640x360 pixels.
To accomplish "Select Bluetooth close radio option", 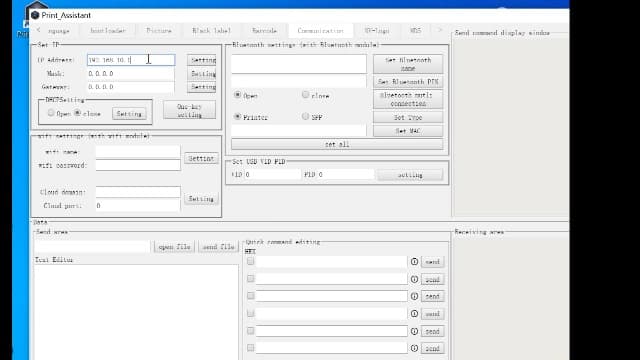I will pyautogui.click(x=305, y=95).
